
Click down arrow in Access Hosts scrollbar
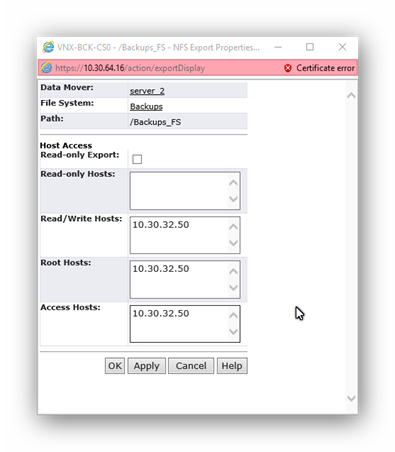233,332
